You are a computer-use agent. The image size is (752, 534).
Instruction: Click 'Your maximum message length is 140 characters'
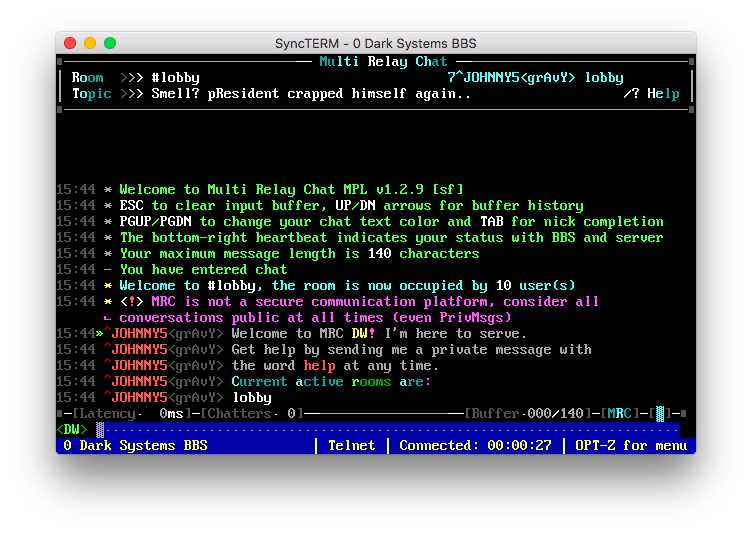point(299,253)
